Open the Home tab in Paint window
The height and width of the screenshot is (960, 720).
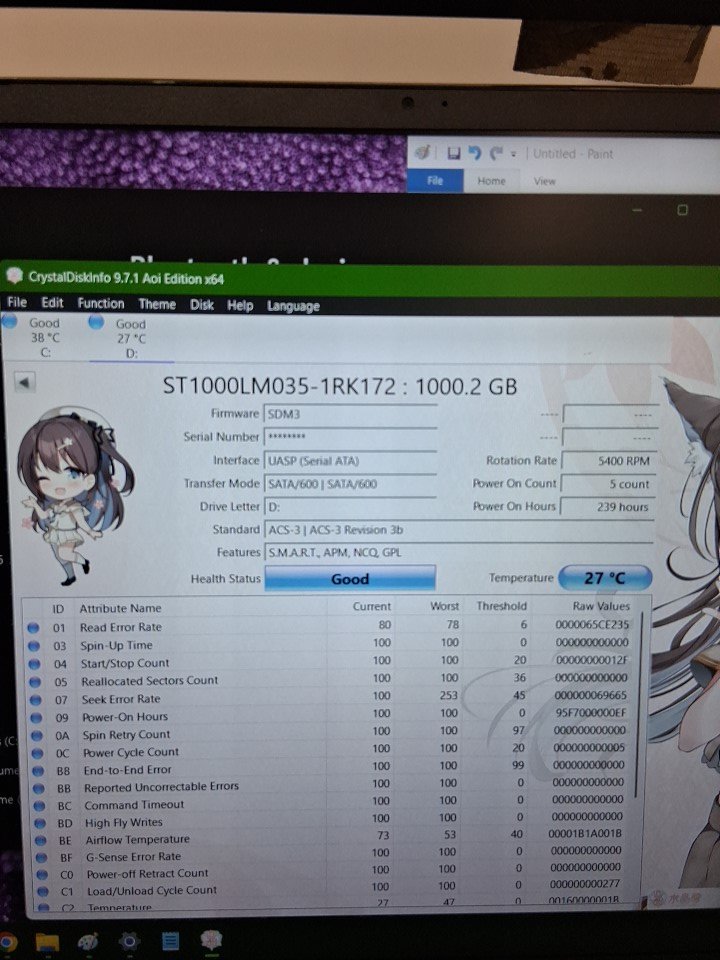tap(491, 181)
